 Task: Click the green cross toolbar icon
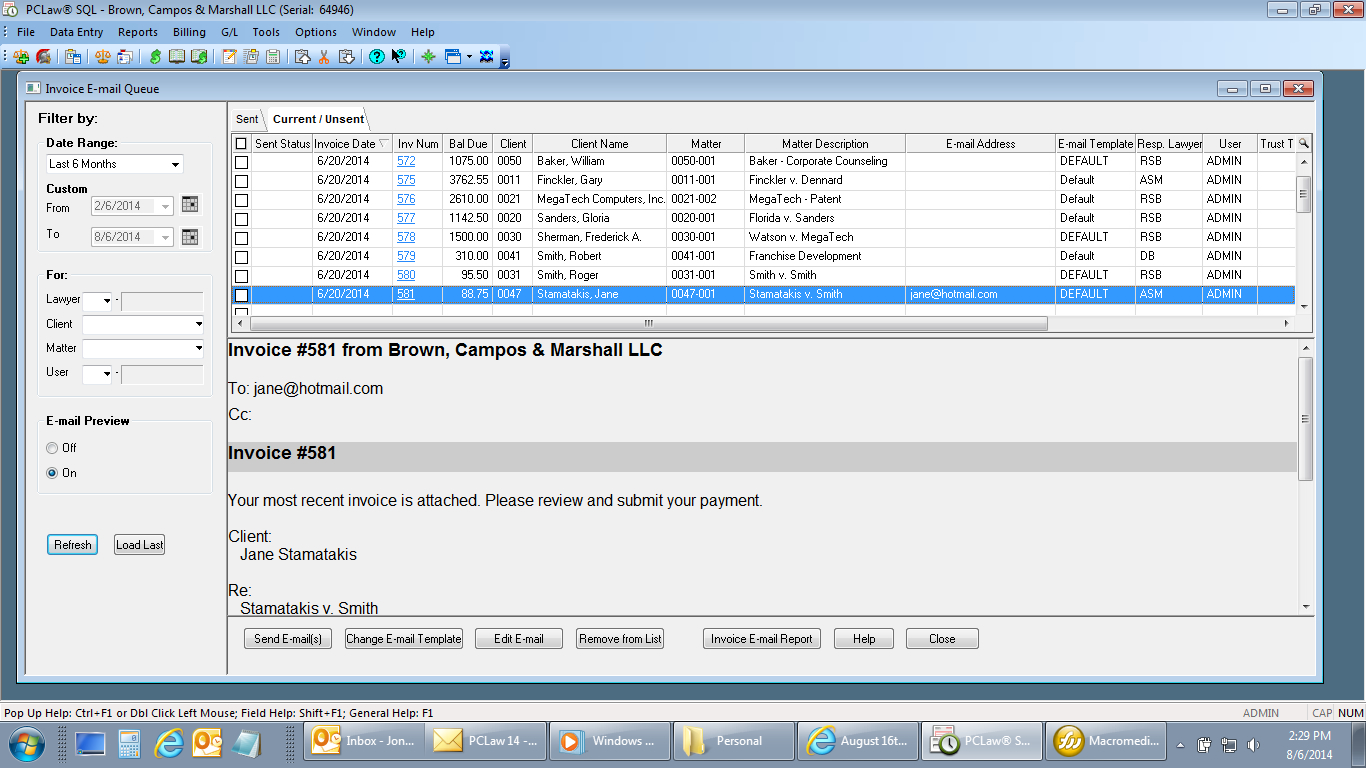pos(428,57)
